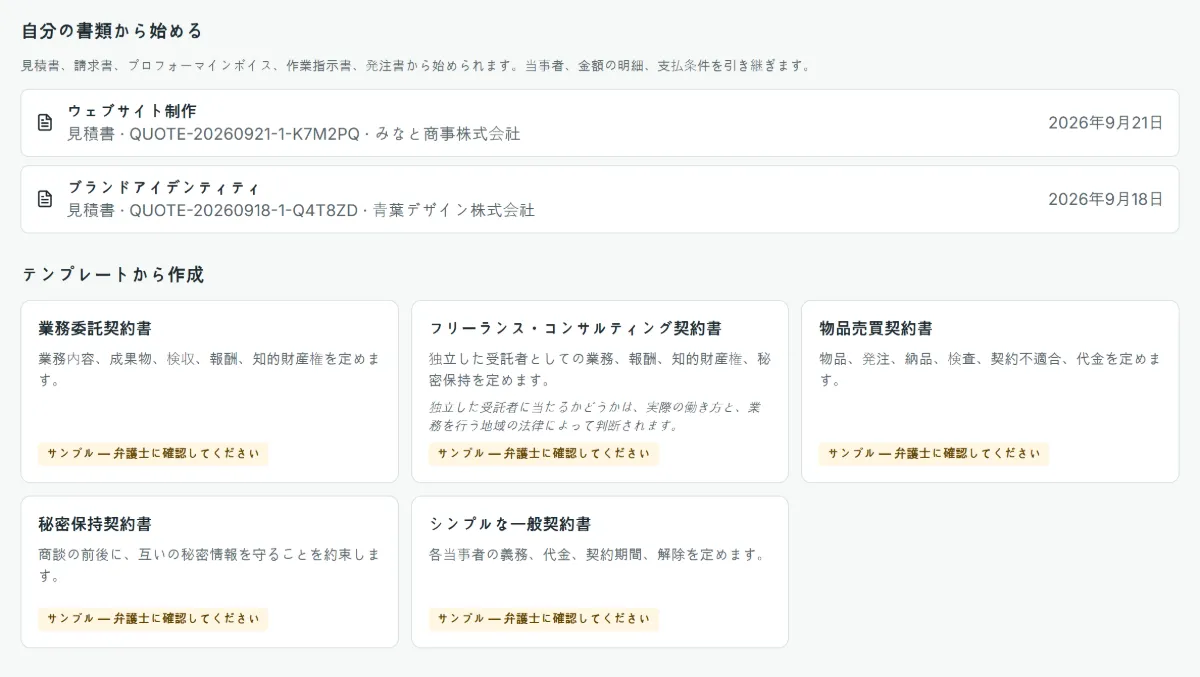Screen dimensions: 1200x677
Task: Select the 業務委託契約書 template card
Action: 209,391
